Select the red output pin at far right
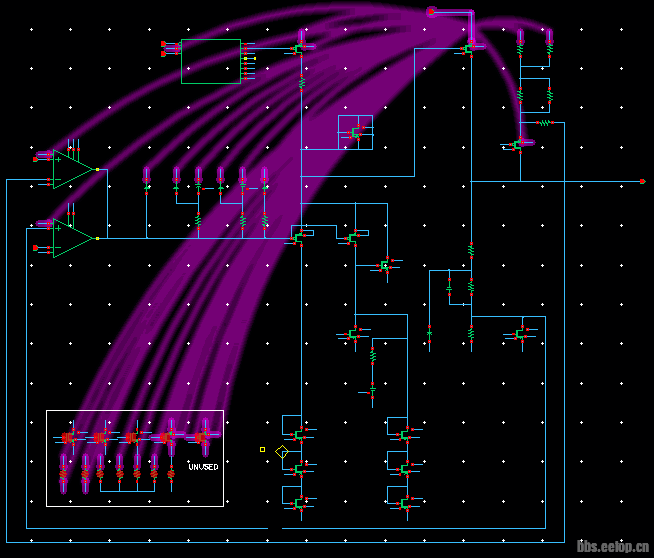This screenshot has height=558, width=654. [x=642, y=182]
